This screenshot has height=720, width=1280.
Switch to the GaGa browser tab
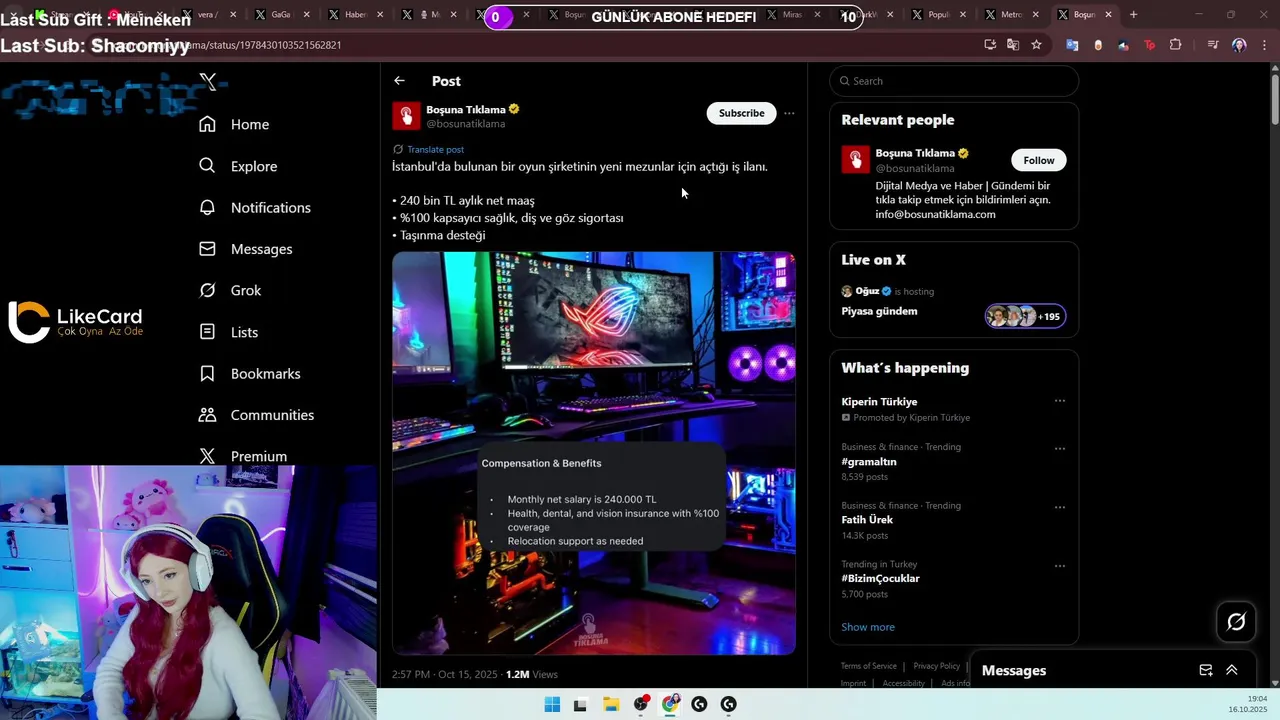tap(280, 15)
